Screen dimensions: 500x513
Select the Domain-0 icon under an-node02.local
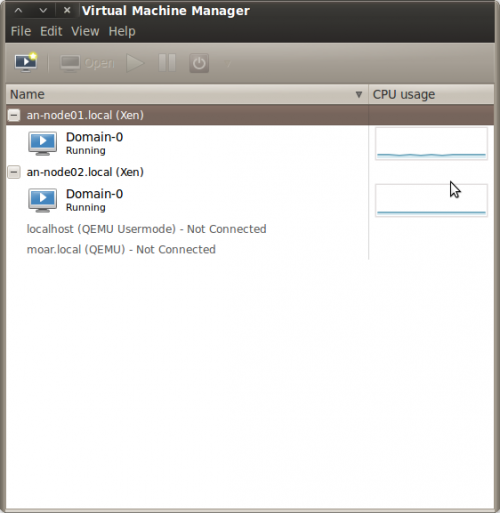click(x=42, y=200)
